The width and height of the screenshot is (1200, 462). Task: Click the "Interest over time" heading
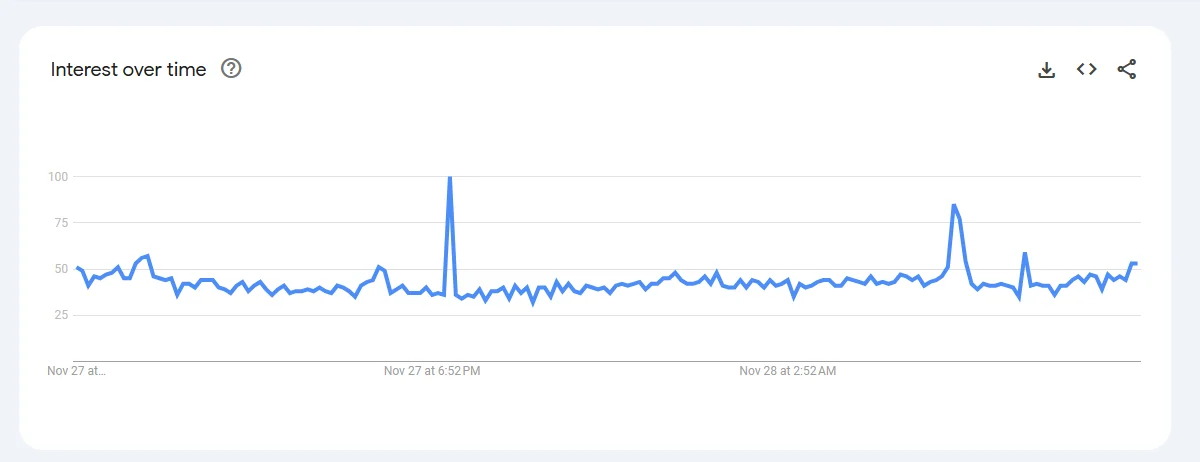pos(128,69)
